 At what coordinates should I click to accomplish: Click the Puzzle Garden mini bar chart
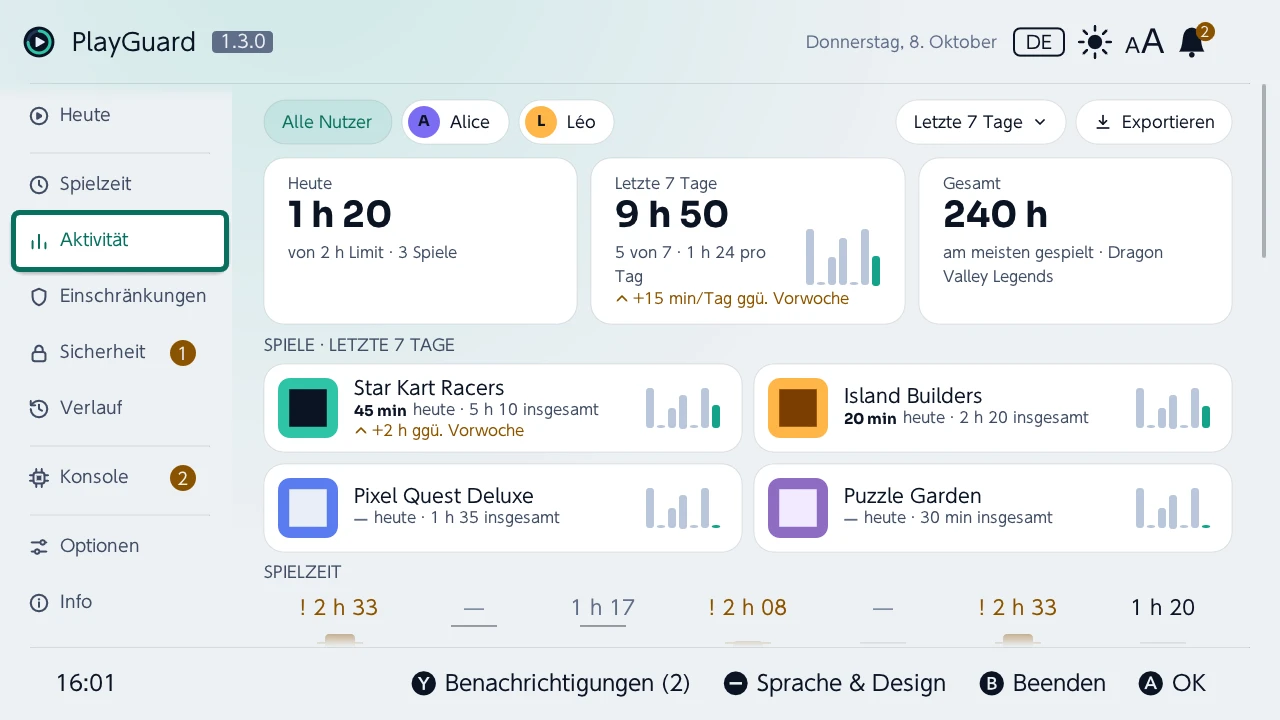[x=1173, y=508]
